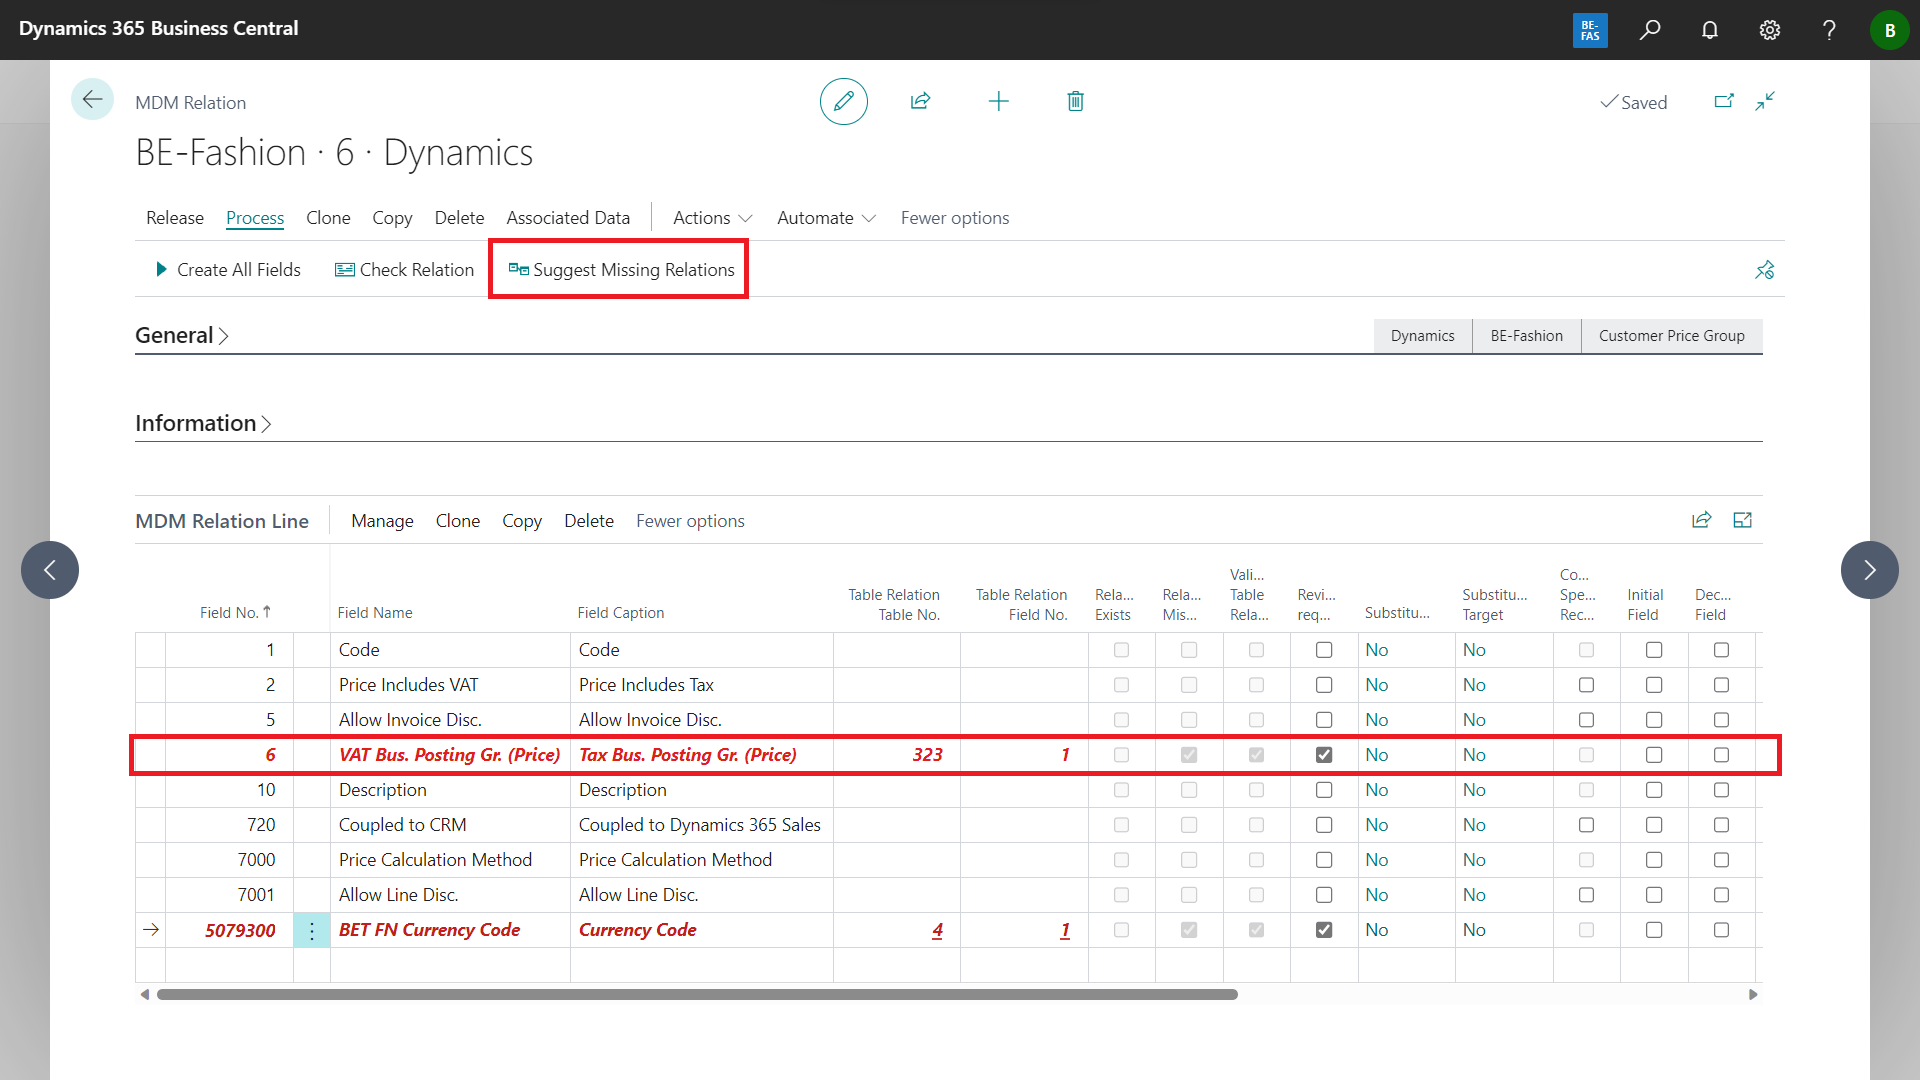Toggle Initial Field for Price Includes VAT
This screenshot has height=1080, width=1920.
click(x=1654, y=685)
